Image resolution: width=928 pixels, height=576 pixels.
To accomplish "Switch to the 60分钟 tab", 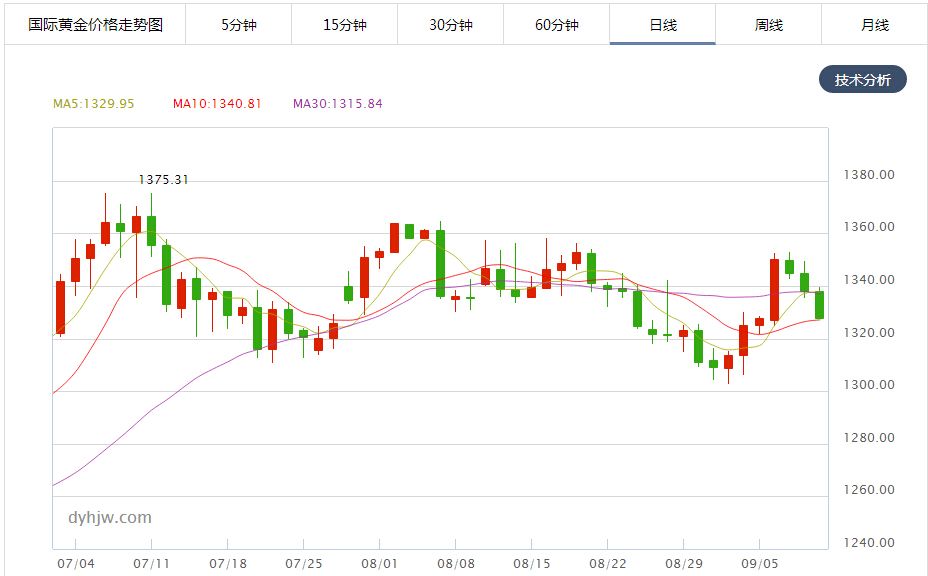I will (x=556, y=25).
